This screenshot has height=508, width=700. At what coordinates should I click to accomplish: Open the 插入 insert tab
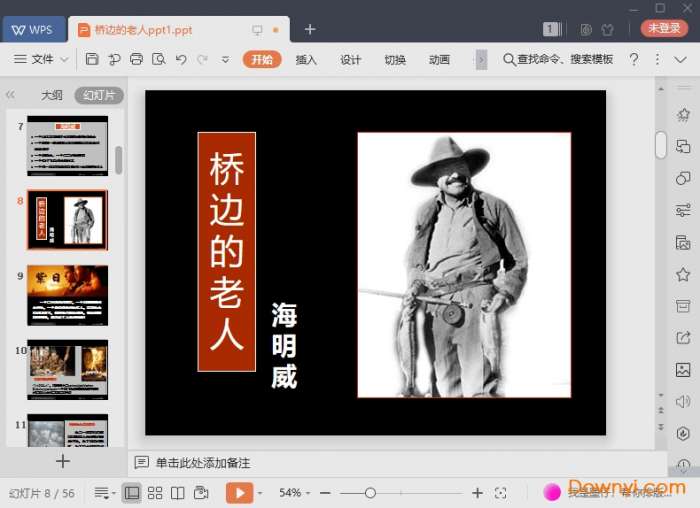tap(306, 60)
